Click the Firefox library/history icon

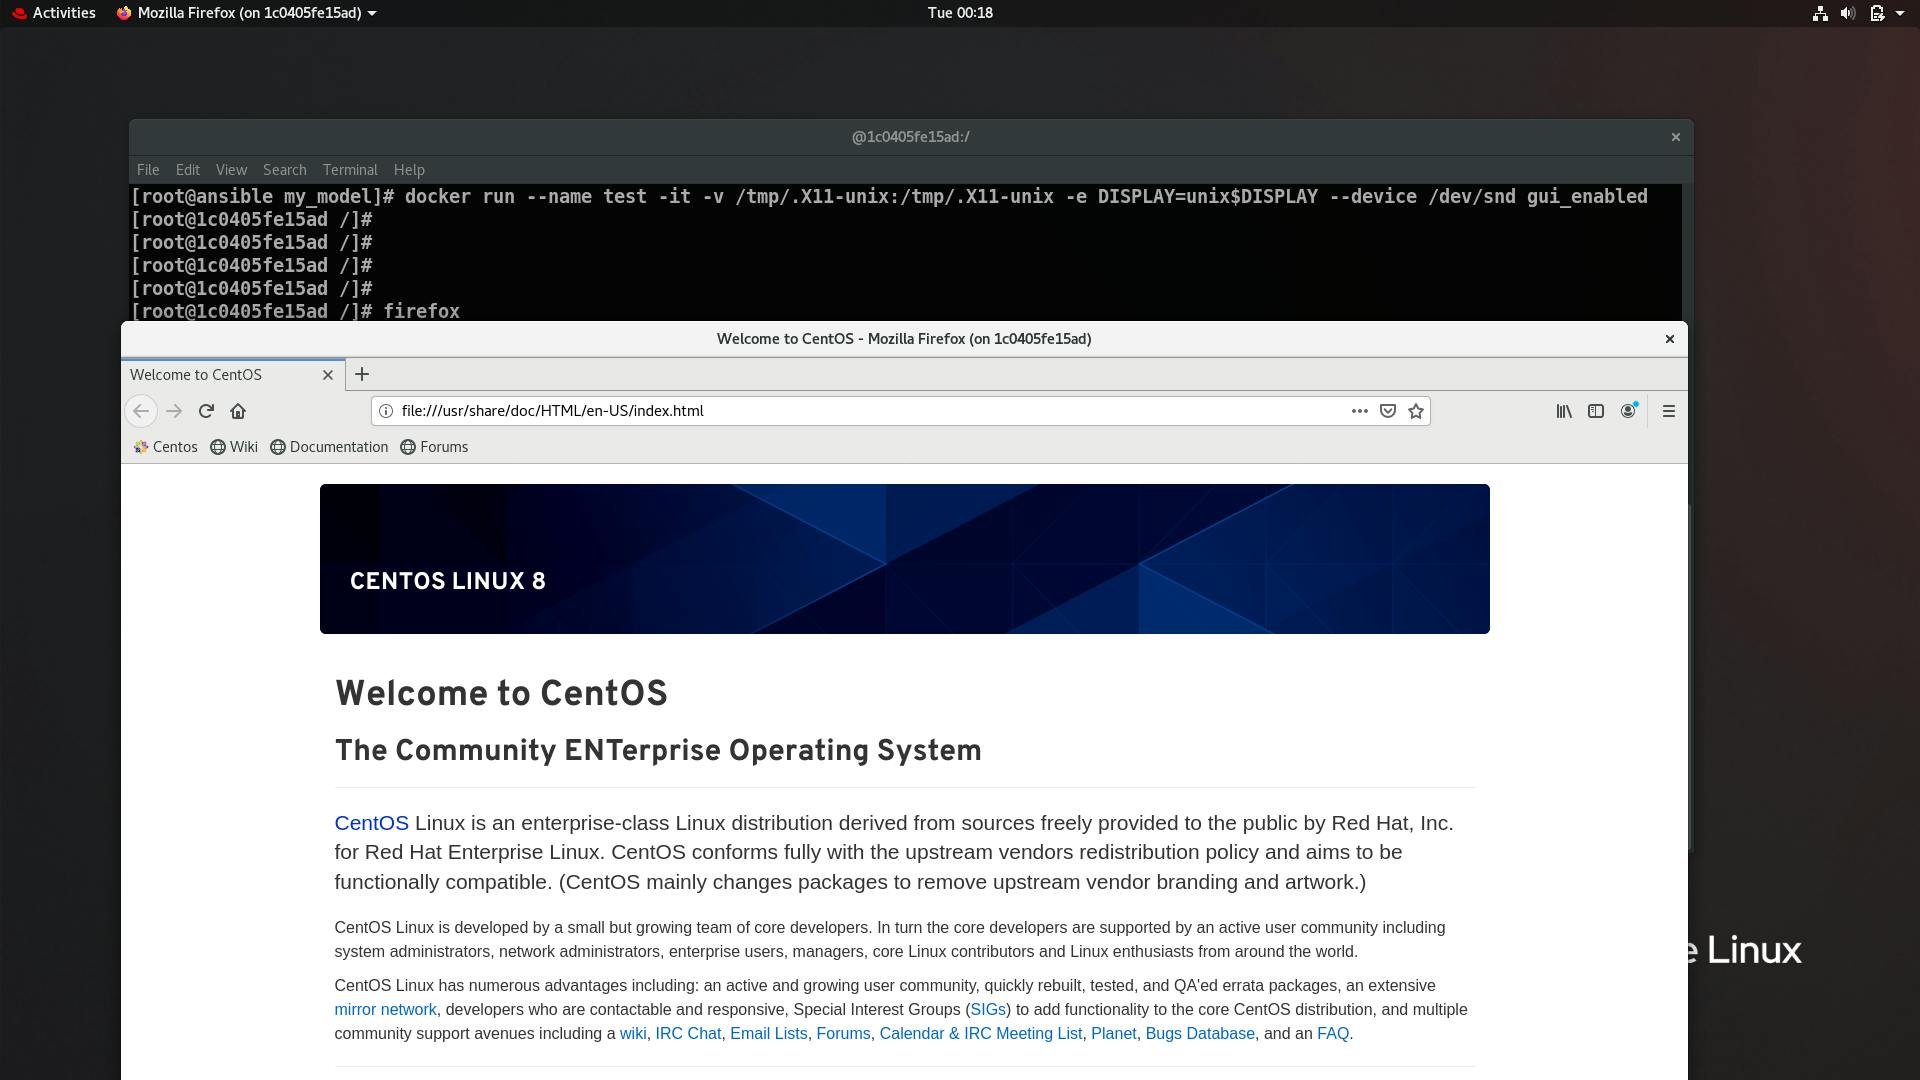tap(1564, 410)
